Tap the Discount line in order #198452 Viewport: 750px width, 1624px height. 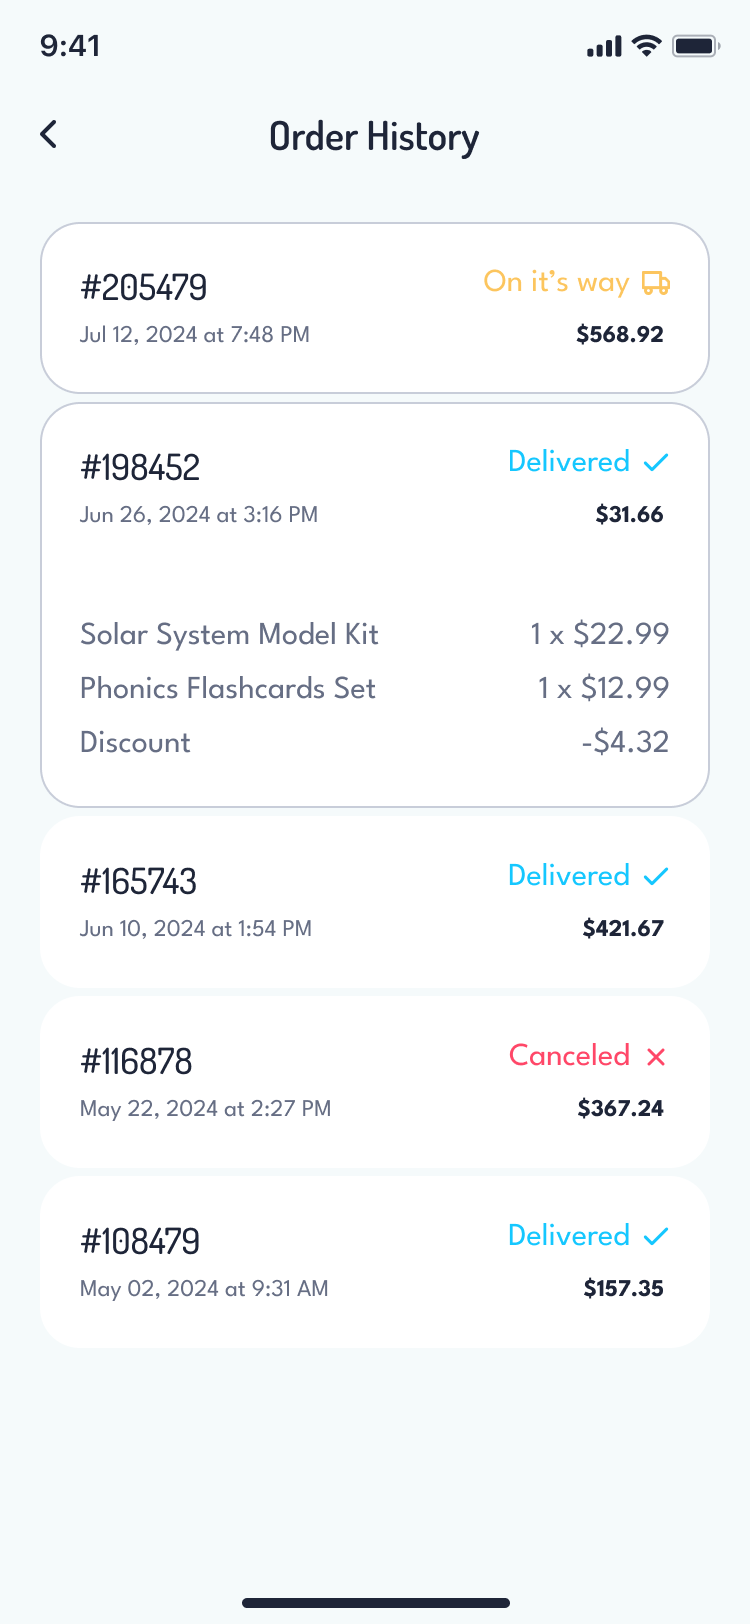pos(135,742)
